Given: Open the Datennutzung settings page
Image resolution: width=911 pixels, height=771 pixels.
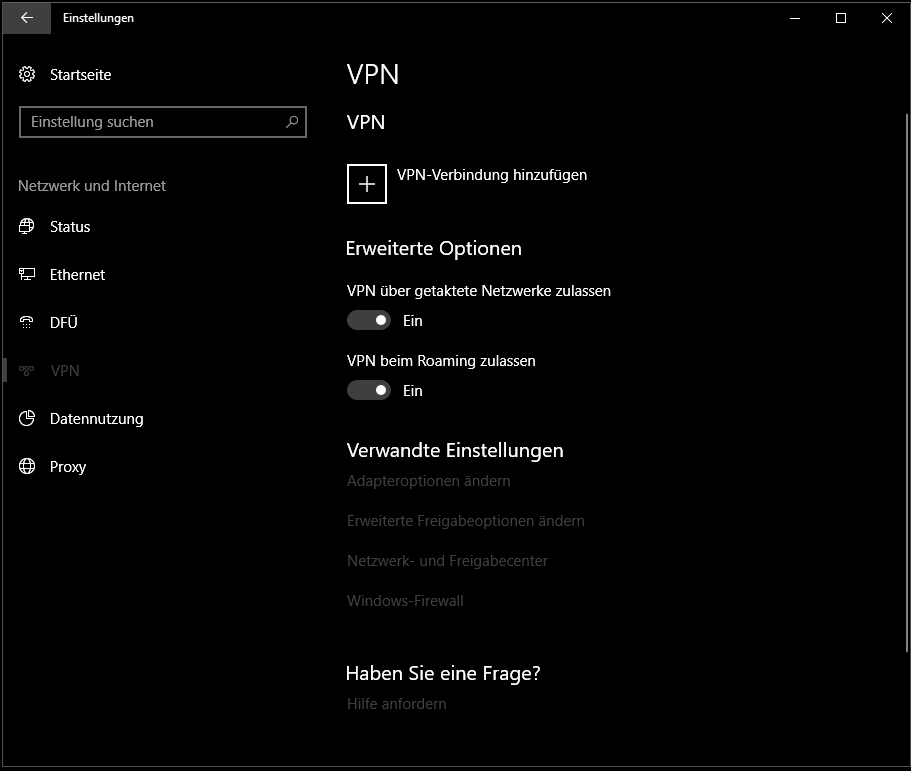Looking at the screenshot, I should point(96,419).
